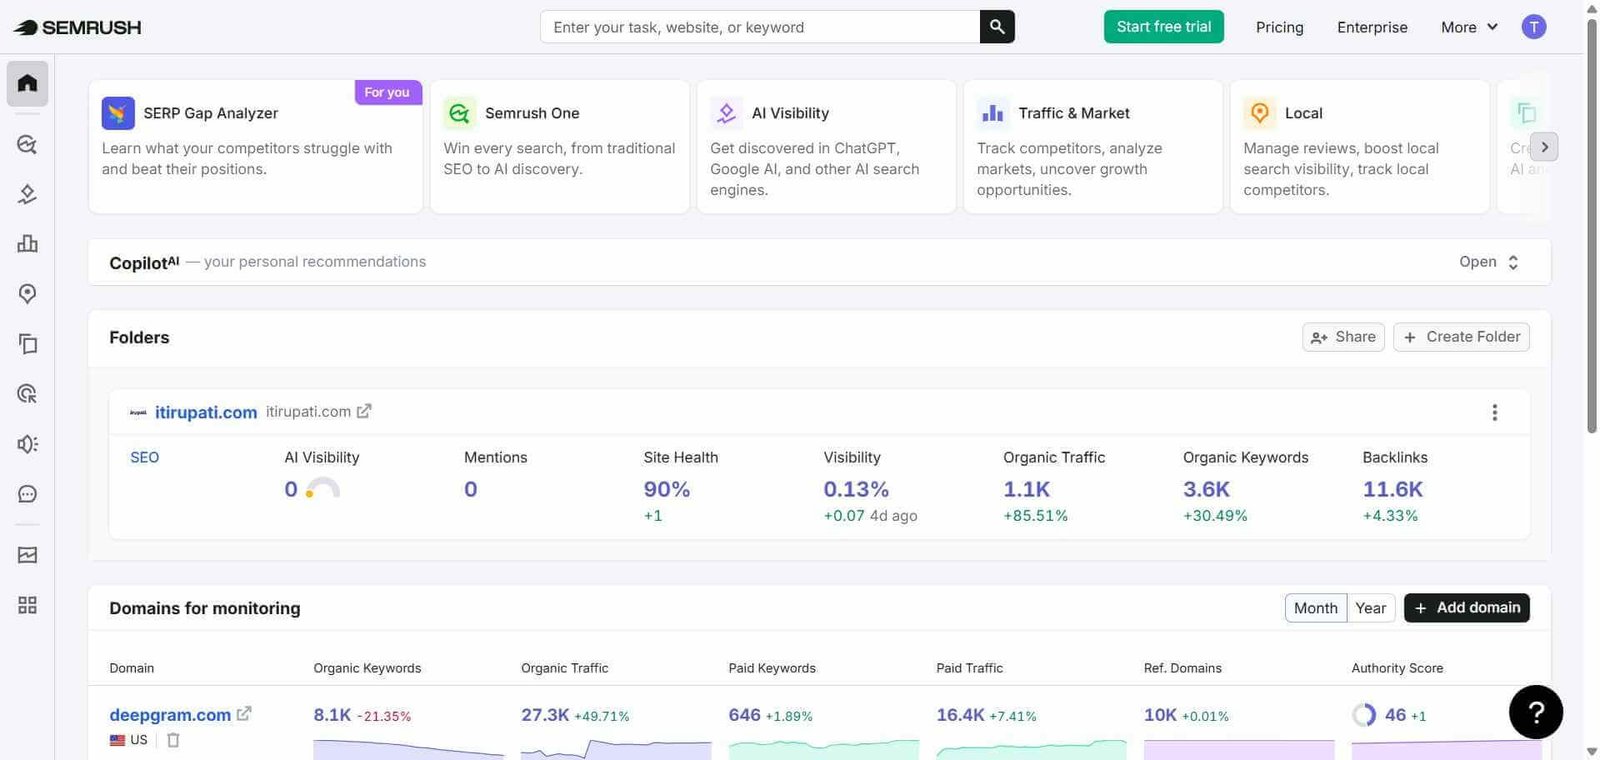
Task: Open the AI PR chat sidebar icon
Action: (27, 494)
